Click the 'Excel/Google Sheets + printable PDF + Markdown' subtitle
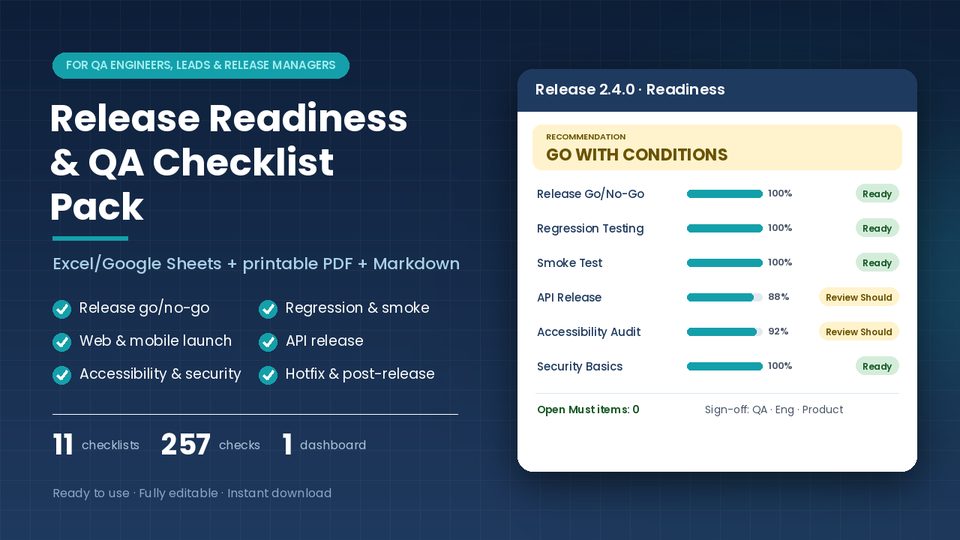This screenshot has width=960, height=540. [256, 264]
